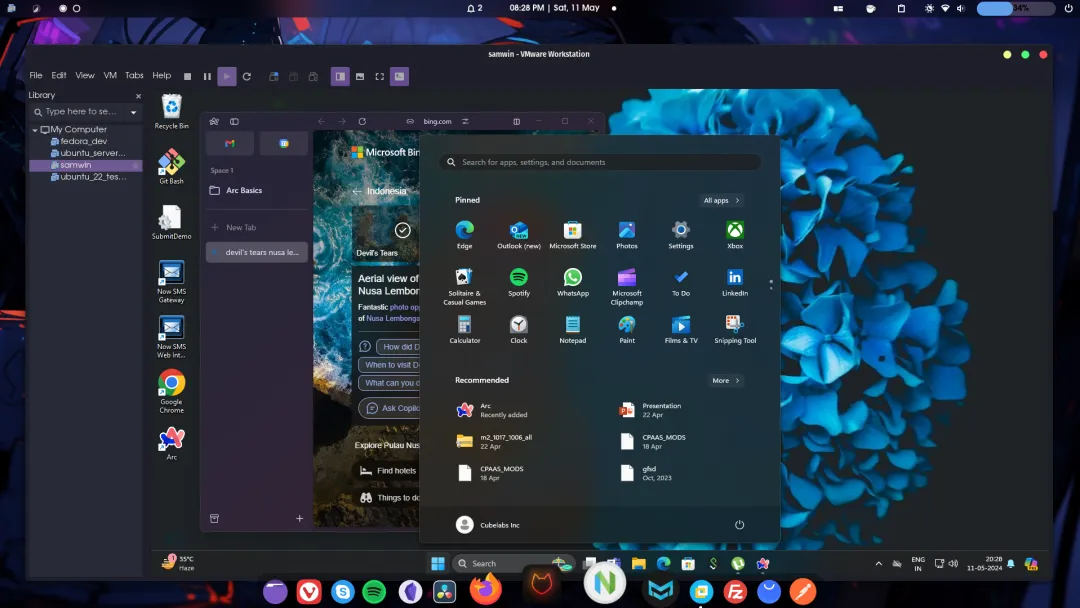
Task: Launch the Xbox app
Action: (x=735, y=235)
